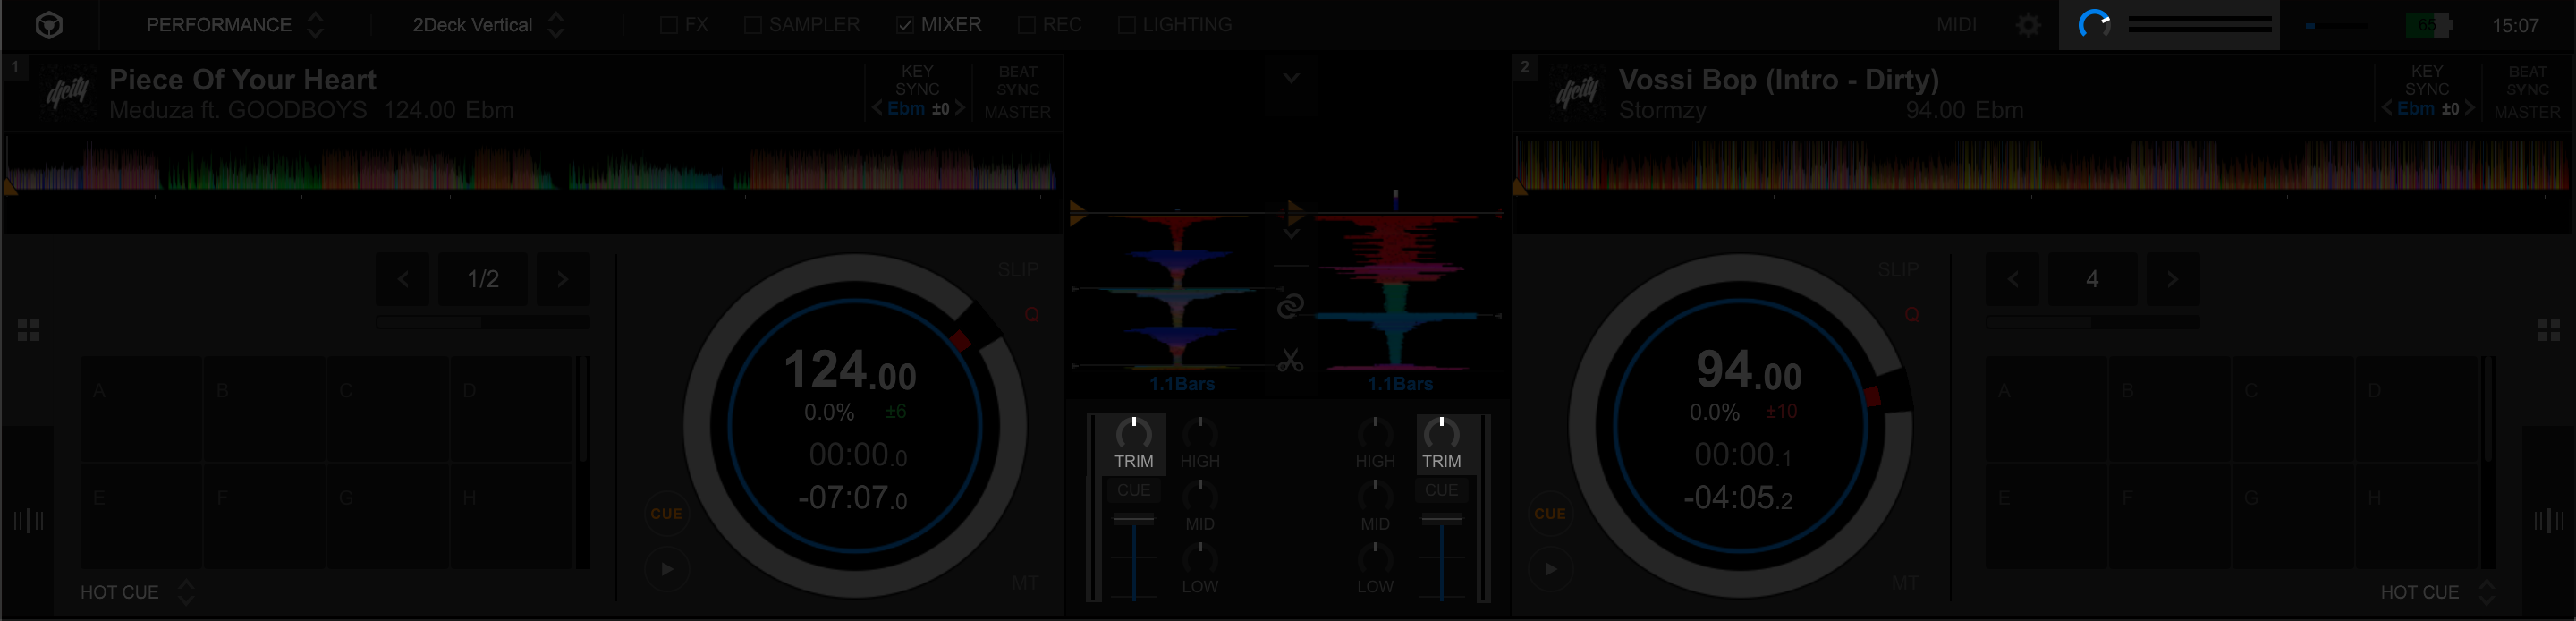Open the settings gear preferences
This screenshot has width=2576, height=621.
[2028, 25]
